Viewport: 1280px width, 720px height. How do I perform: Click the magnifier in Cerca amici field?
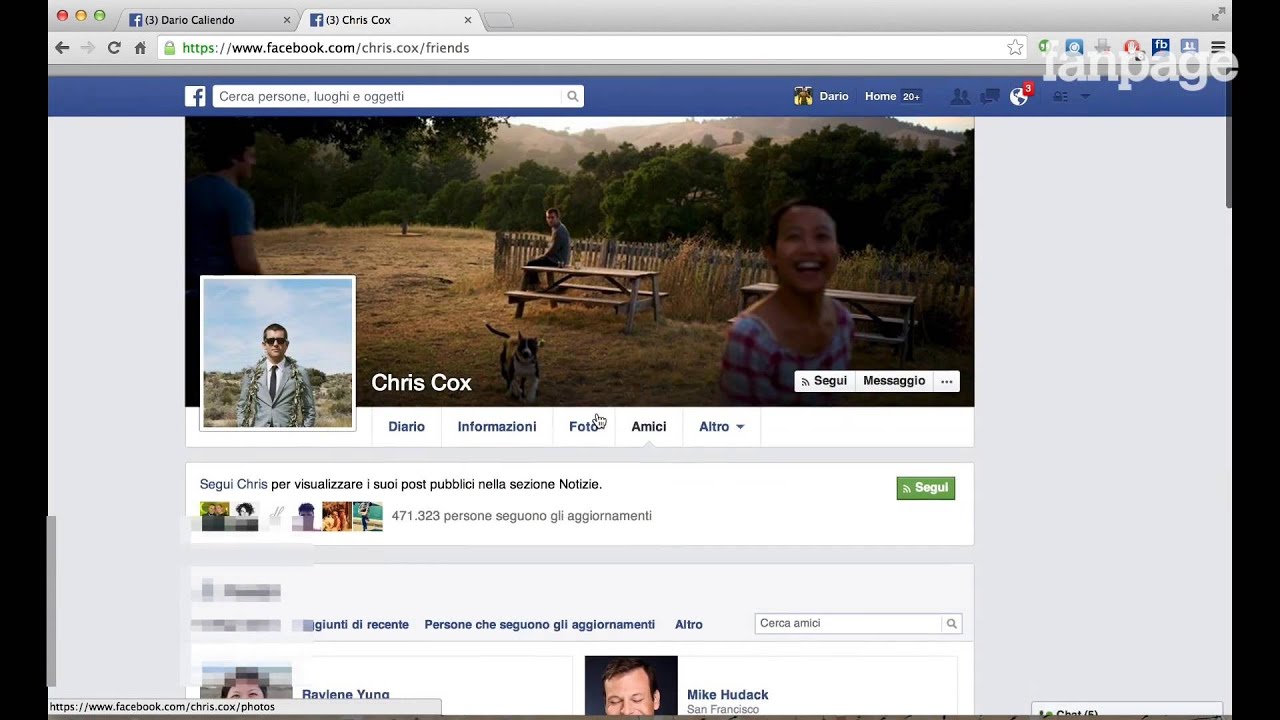point(952,623)
